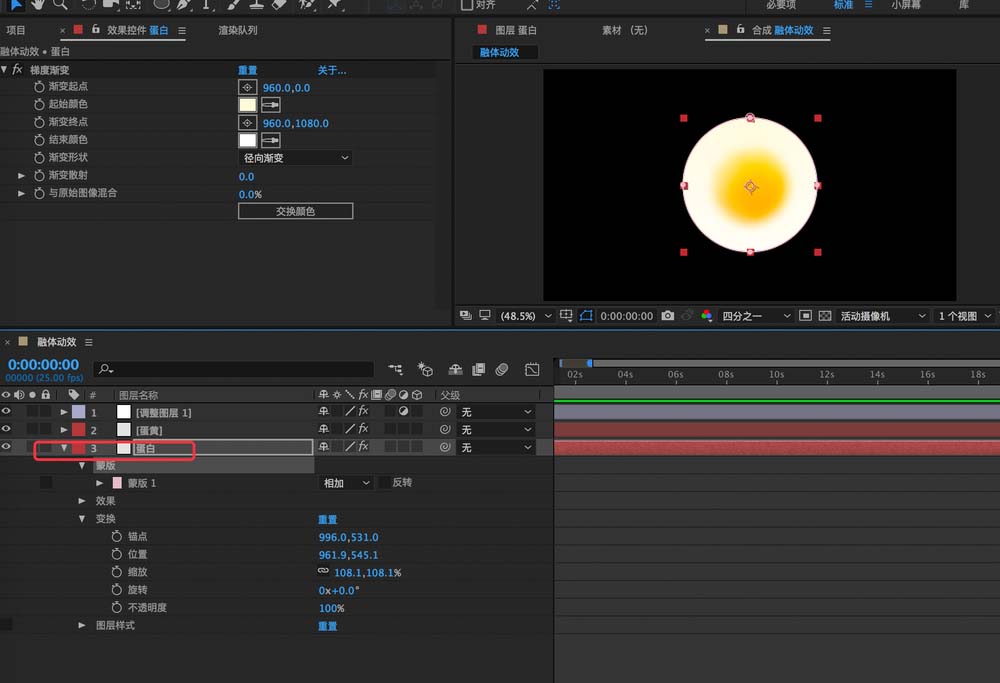Switch to the 渲染队列 tab

pyautogui.click(x=238, y=31)
